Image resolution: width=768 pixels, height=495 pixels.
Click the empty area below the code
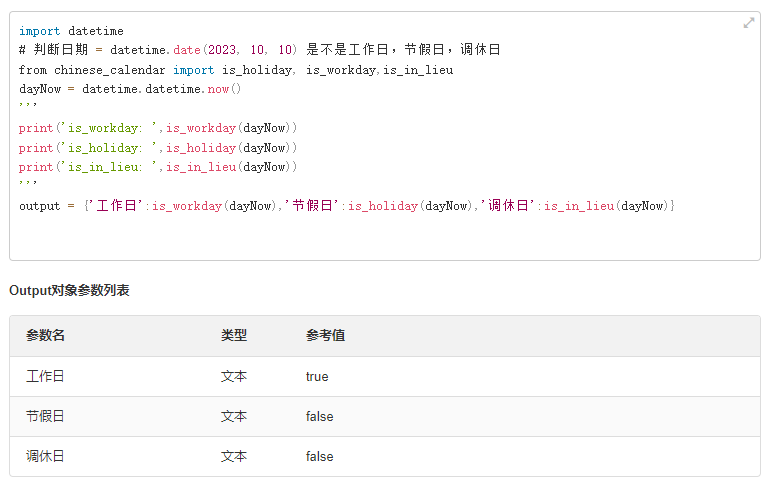coord(384,237)
